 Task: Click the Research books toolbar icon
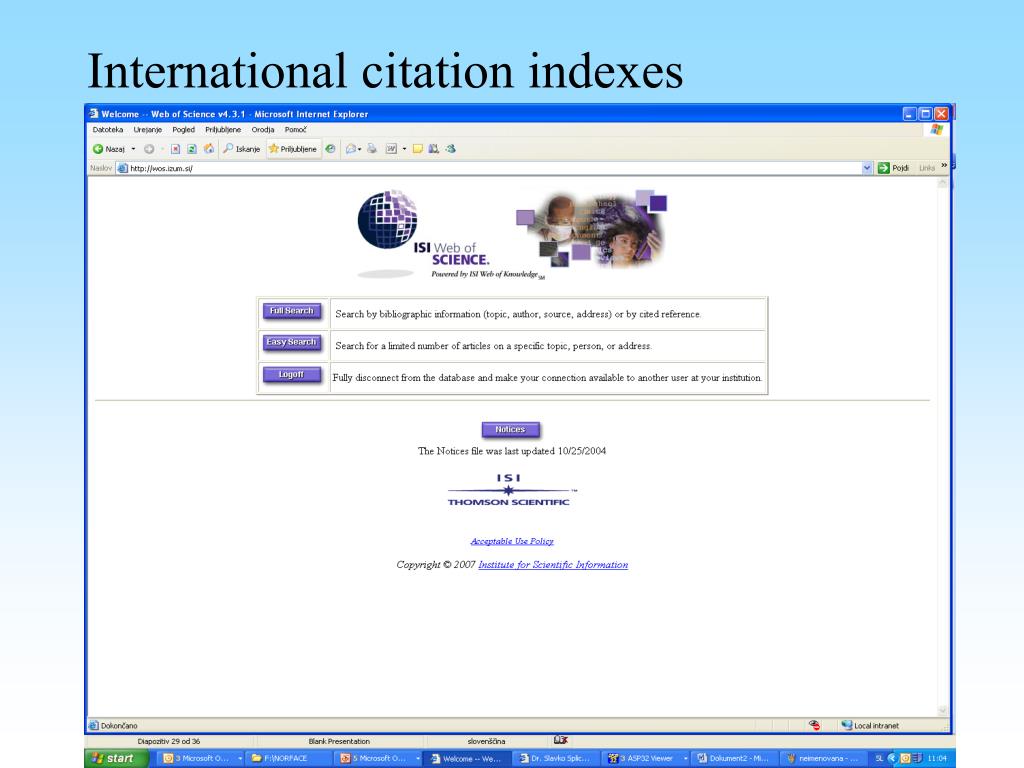pyautogui.click(x=434, y=149)
